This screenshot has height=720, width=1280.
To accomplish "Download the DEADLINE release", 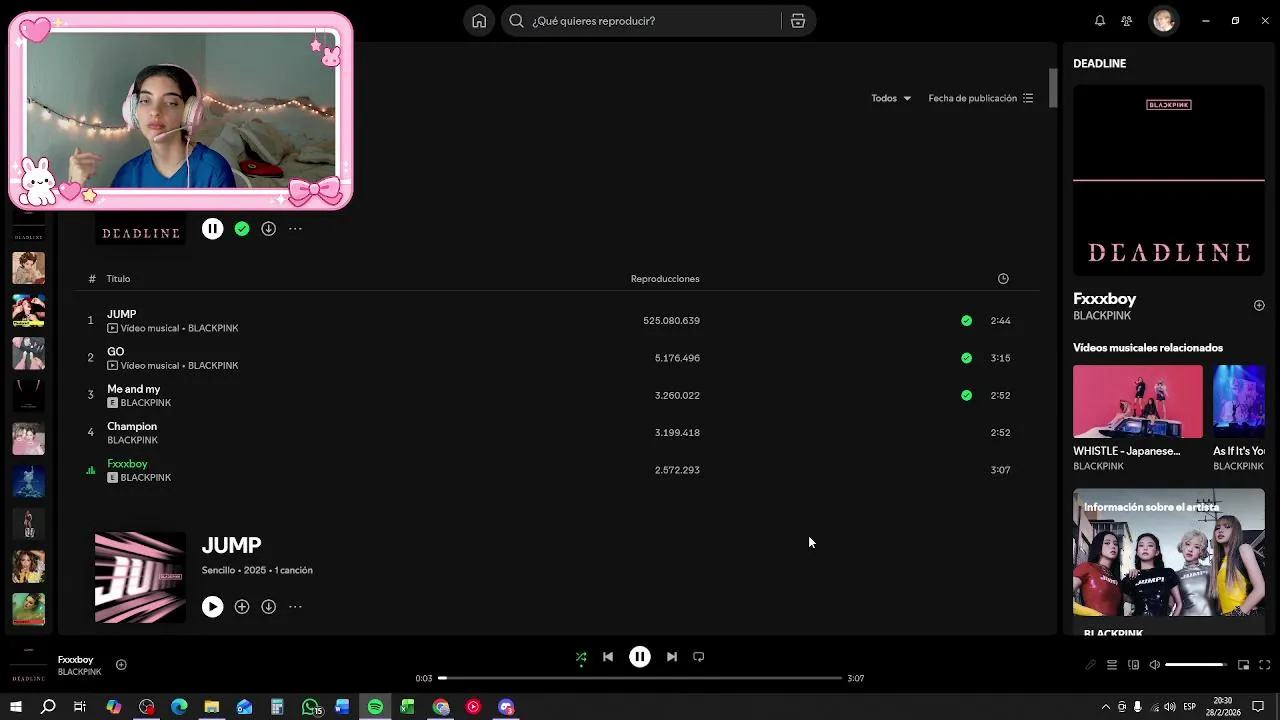I will 268,229.
